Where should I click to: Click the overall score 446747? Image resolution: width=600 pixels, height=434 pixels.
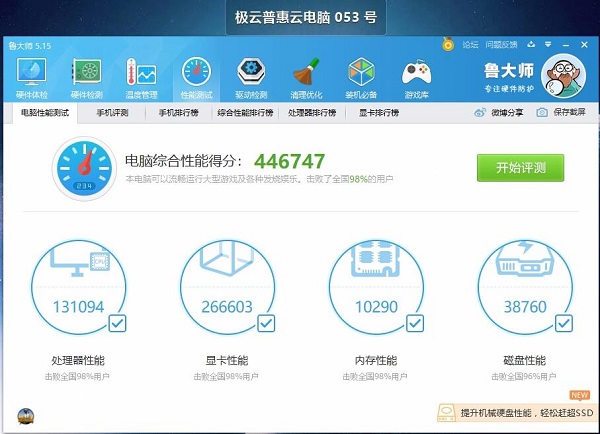[290, 162]
